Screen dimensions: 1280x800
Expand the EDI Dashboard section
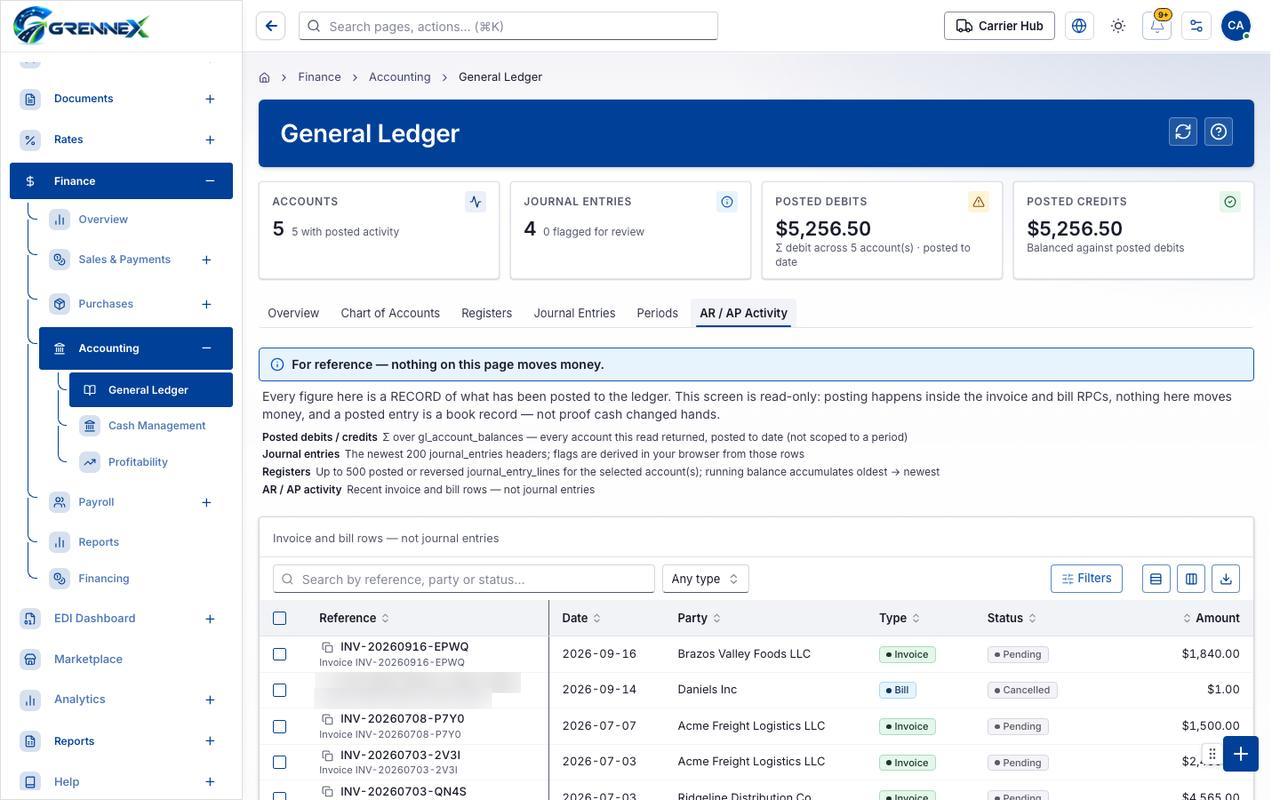pos(210,619)
